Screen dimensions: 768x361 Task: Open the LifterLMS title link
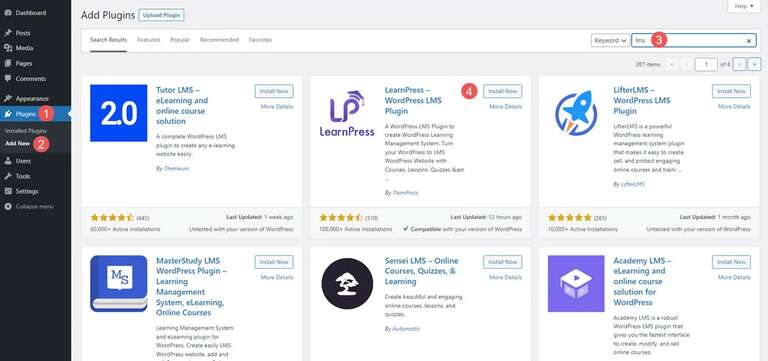coord(642,100)
